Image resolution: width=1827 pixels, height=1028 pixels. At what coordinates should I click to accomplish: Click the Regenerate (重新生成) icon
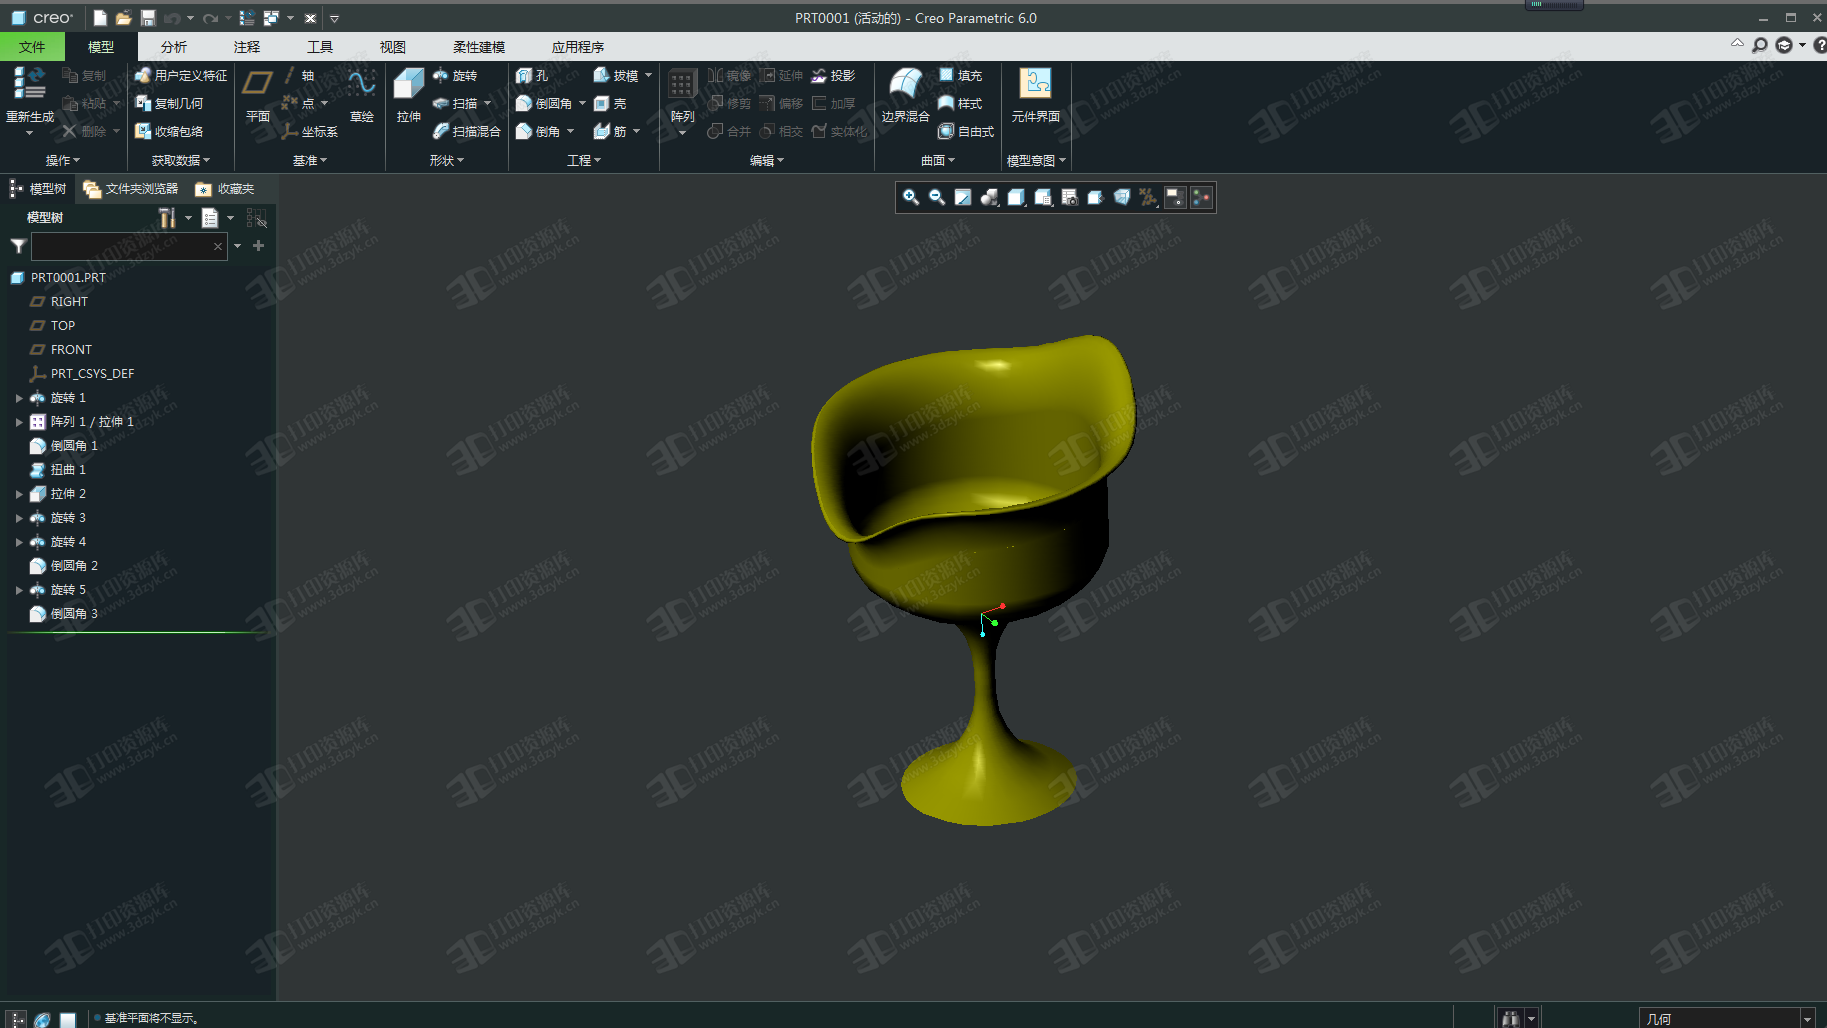(29, 84)
